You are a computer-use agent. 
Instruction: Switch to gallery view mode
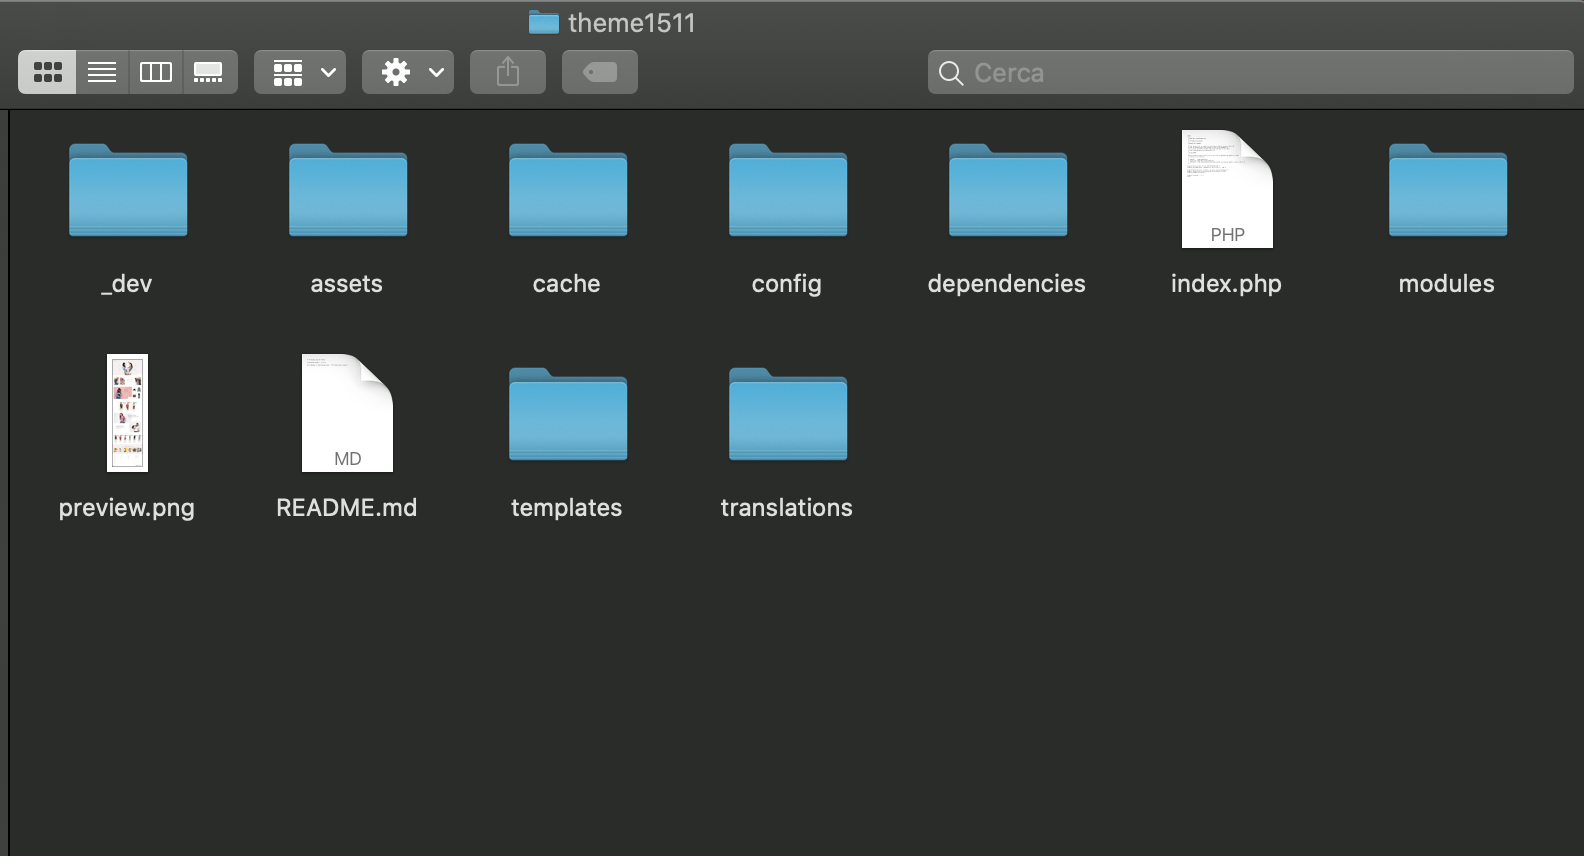pyautogui.click(x=210, y=72)
